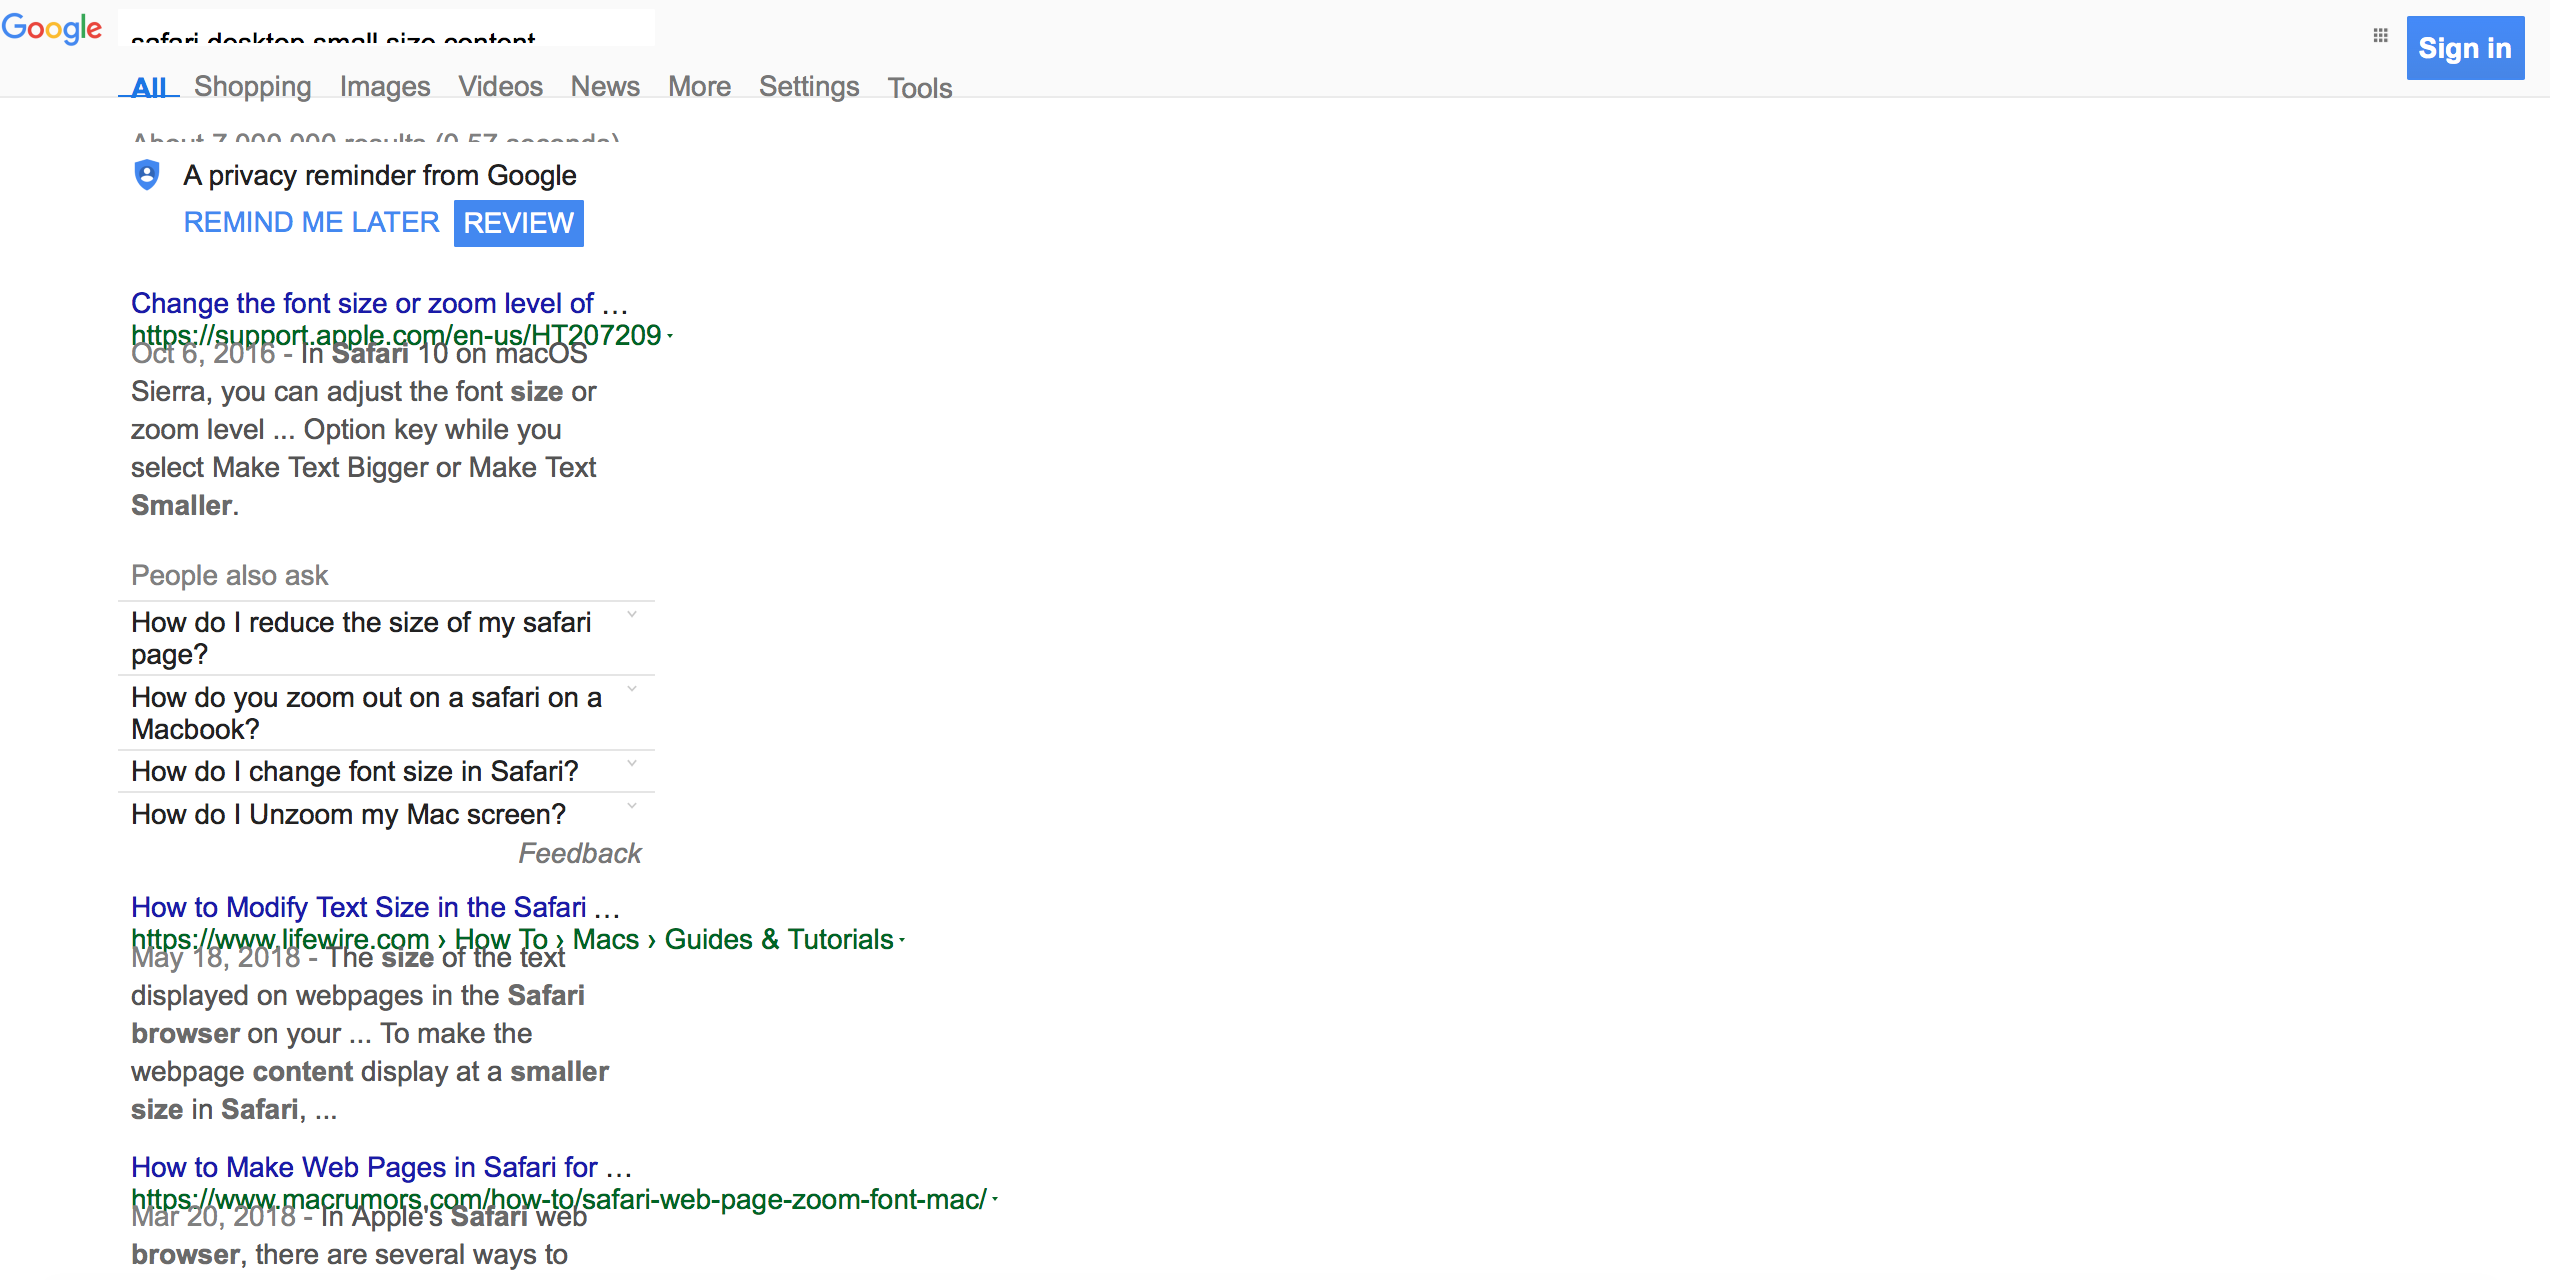The image size is (2550, 1280).
Task: Expand 'How do you zoom out on a safari on a Macbook?'
Action: pyautogui.click(x=386, y=713)
